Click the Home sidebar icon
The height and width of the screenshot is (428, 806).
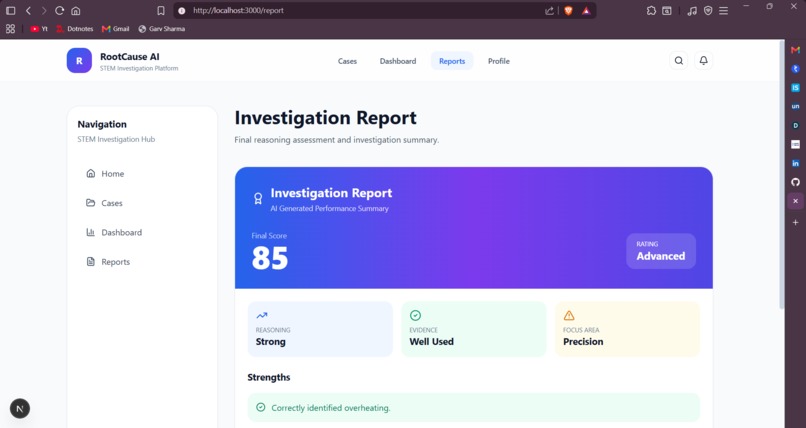coord(90,173)
